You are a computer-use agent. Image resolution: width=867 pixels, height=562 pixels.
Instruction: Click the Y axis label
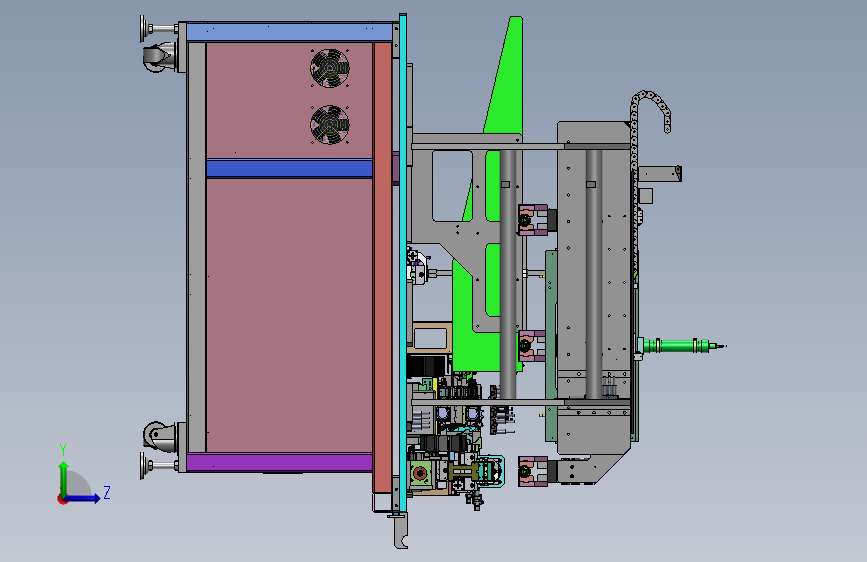(63, 450)
